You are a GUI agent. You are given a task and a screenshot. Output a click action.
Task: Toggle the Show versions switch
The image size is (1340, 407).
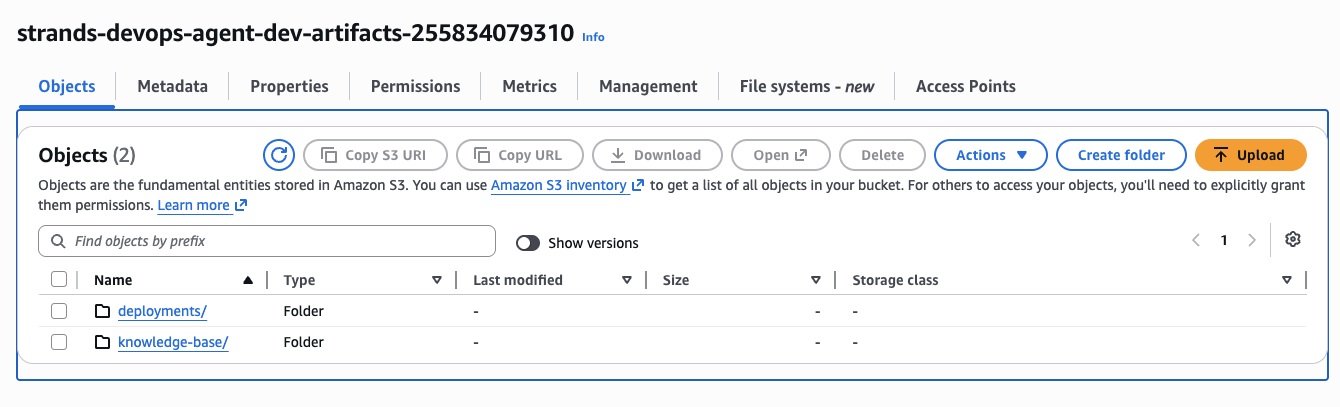pyautogui.click(x=528, y=243)
